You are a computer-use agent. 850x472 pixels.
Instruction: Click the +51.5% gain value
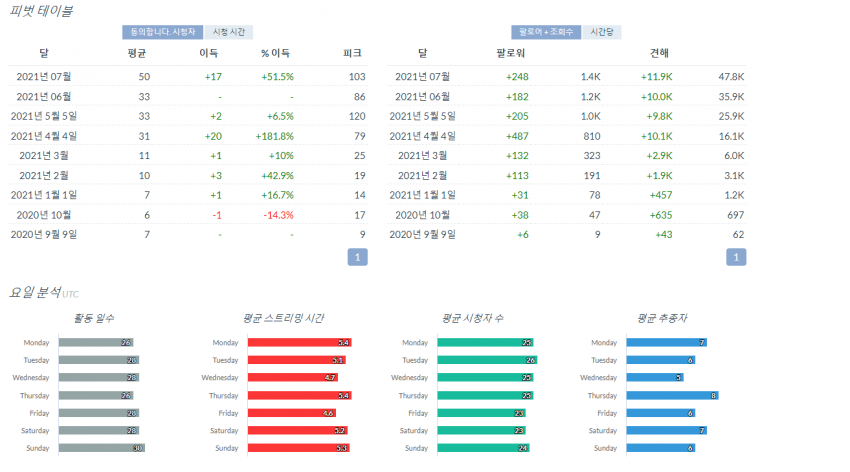[278, 77]
